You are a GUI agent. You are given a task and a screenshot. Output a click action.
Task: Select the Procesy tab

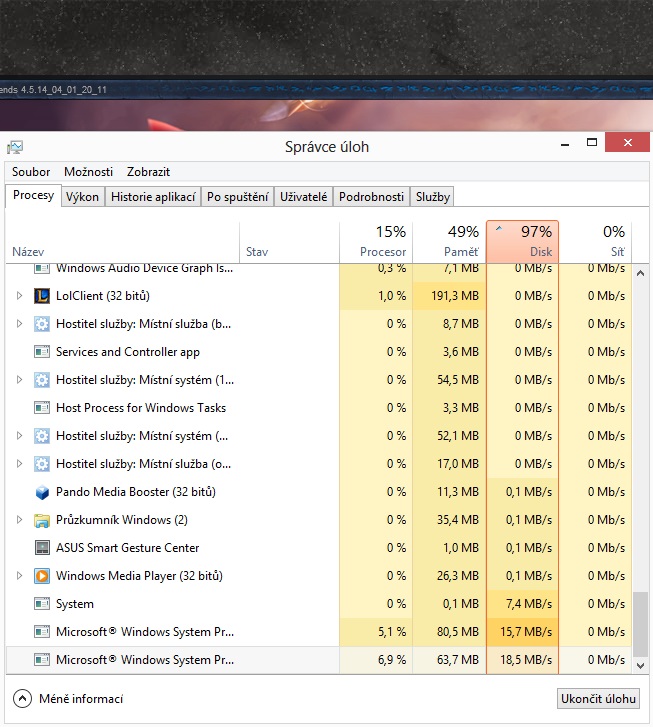tap(33, 195)
